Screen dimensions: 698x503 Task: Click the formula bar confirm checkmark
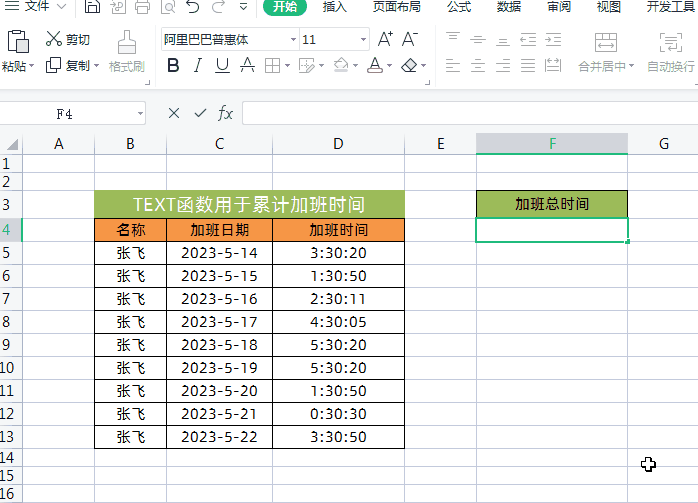200,114
